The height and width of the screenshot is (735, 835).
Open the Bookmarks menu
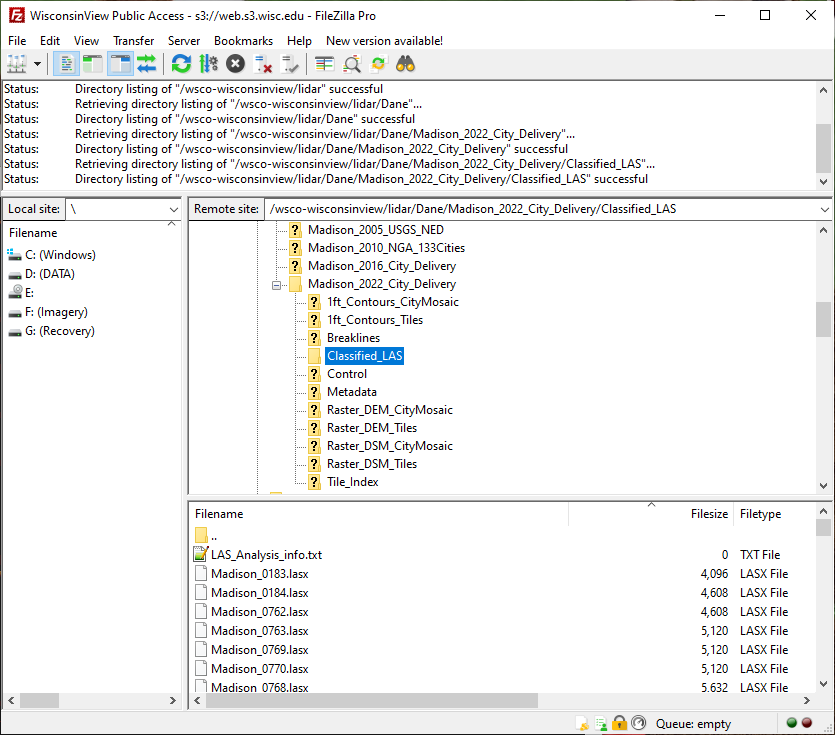[x=243, y=40]
